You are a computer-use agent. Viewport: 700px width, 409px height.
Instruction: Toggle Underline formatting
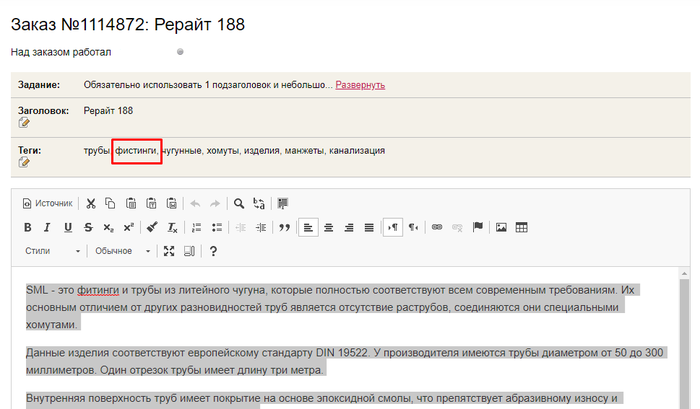point(68,227)
